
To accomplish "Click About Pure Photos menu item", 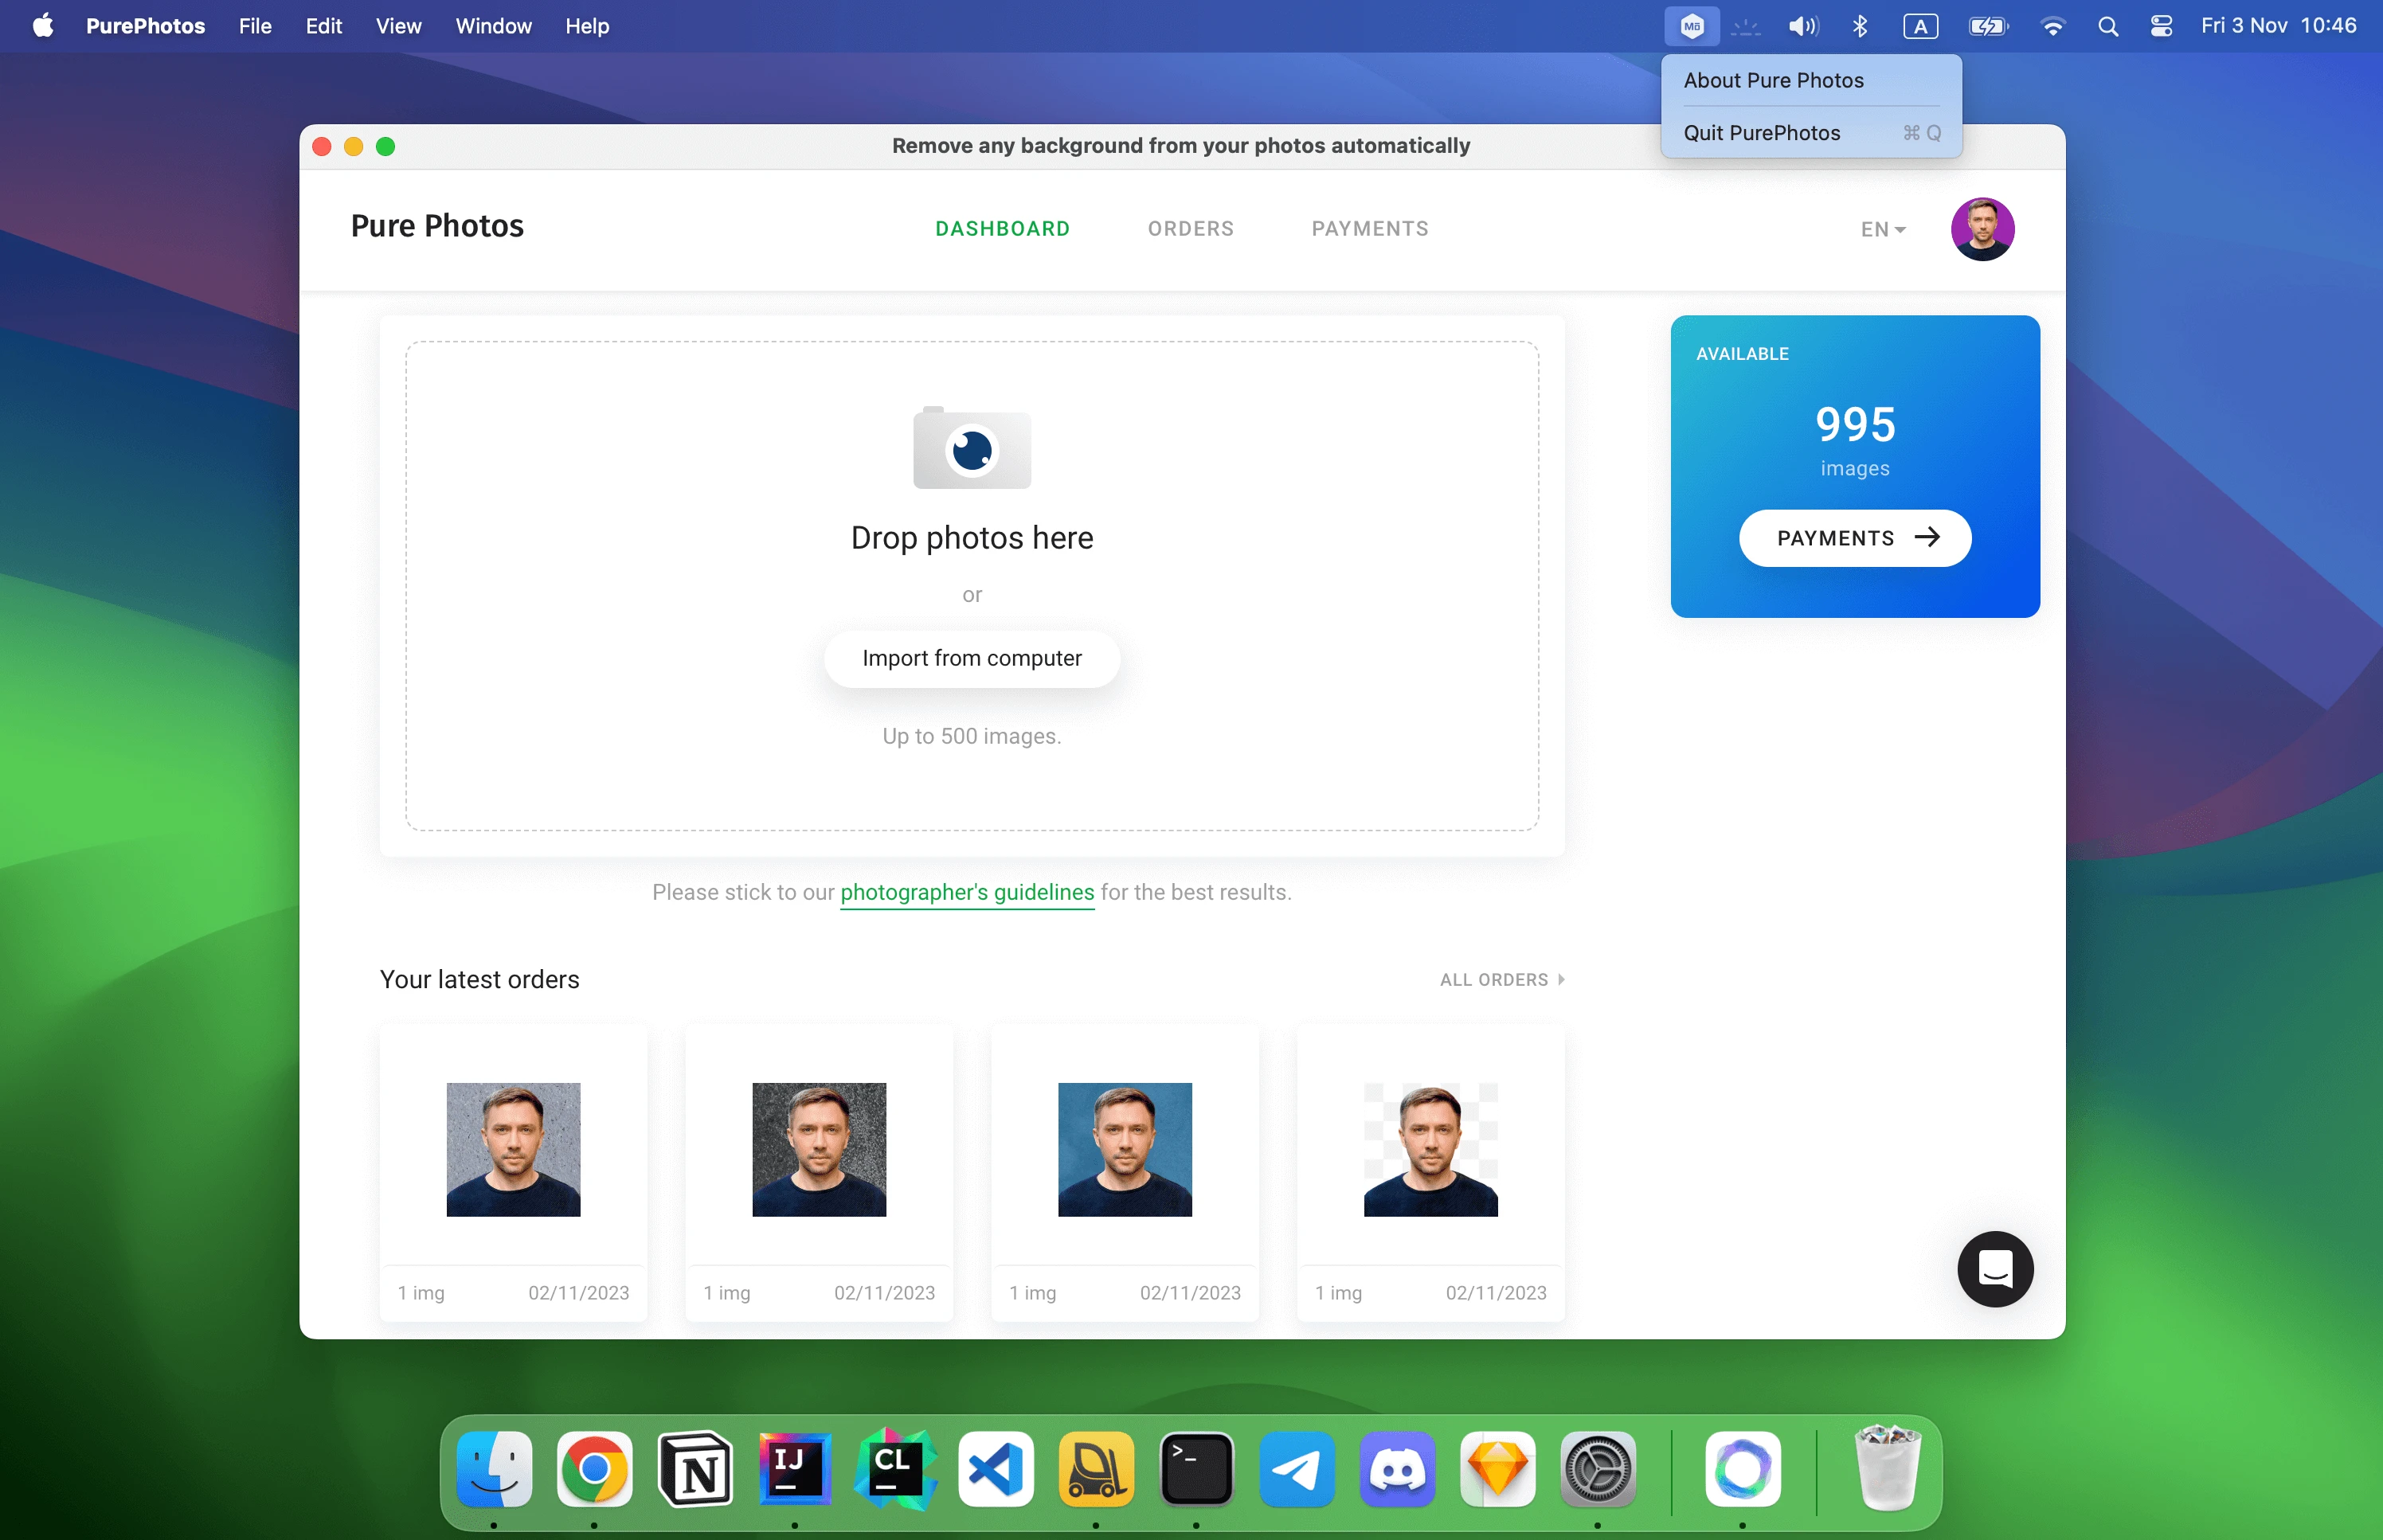I will click(1775, 80).
